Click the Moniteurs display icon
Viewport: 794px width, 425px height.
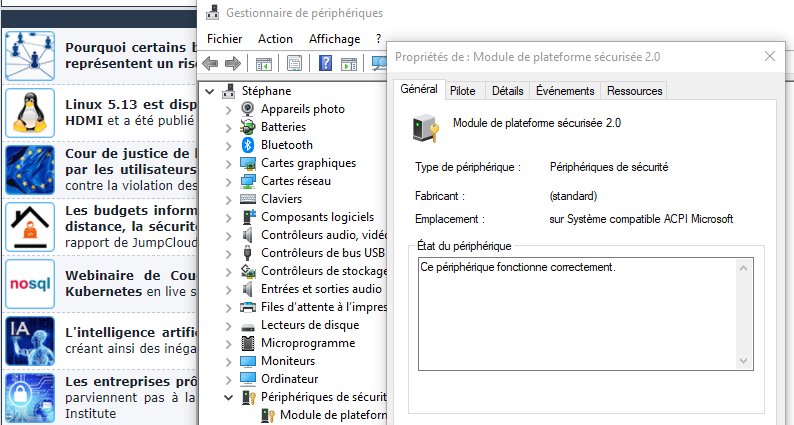(x=248, y=361)
